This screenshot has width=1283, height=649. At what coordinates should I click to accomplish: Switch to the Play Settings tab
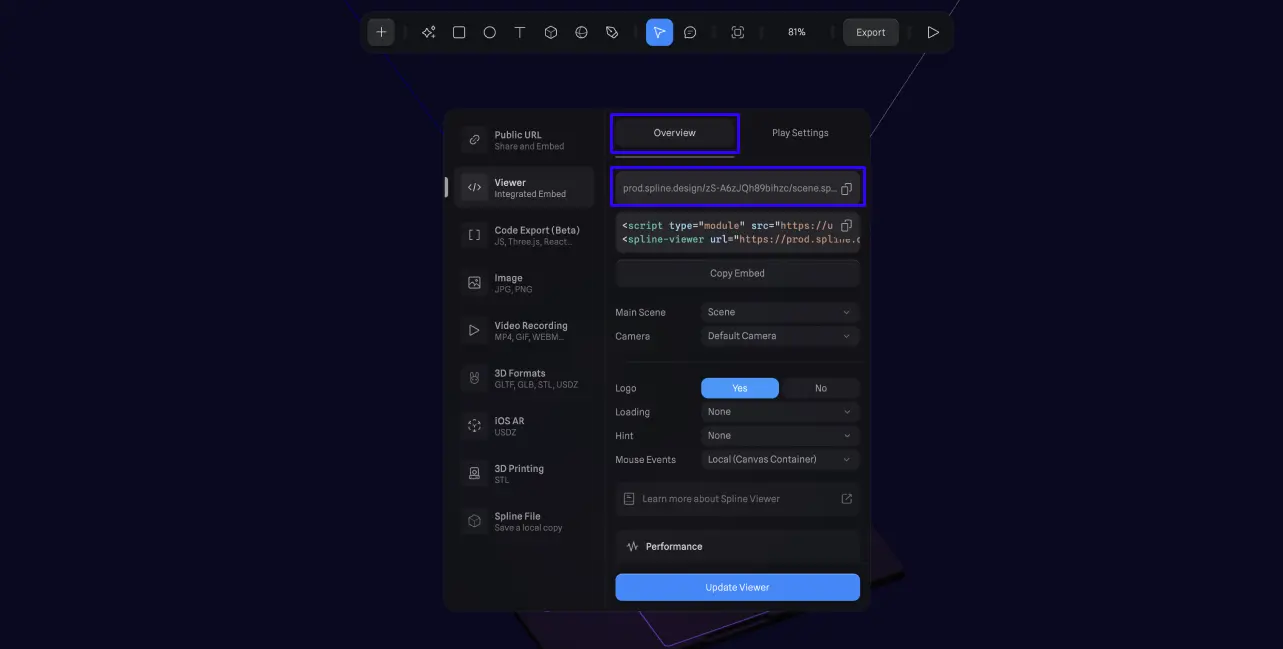click(798, 132)
